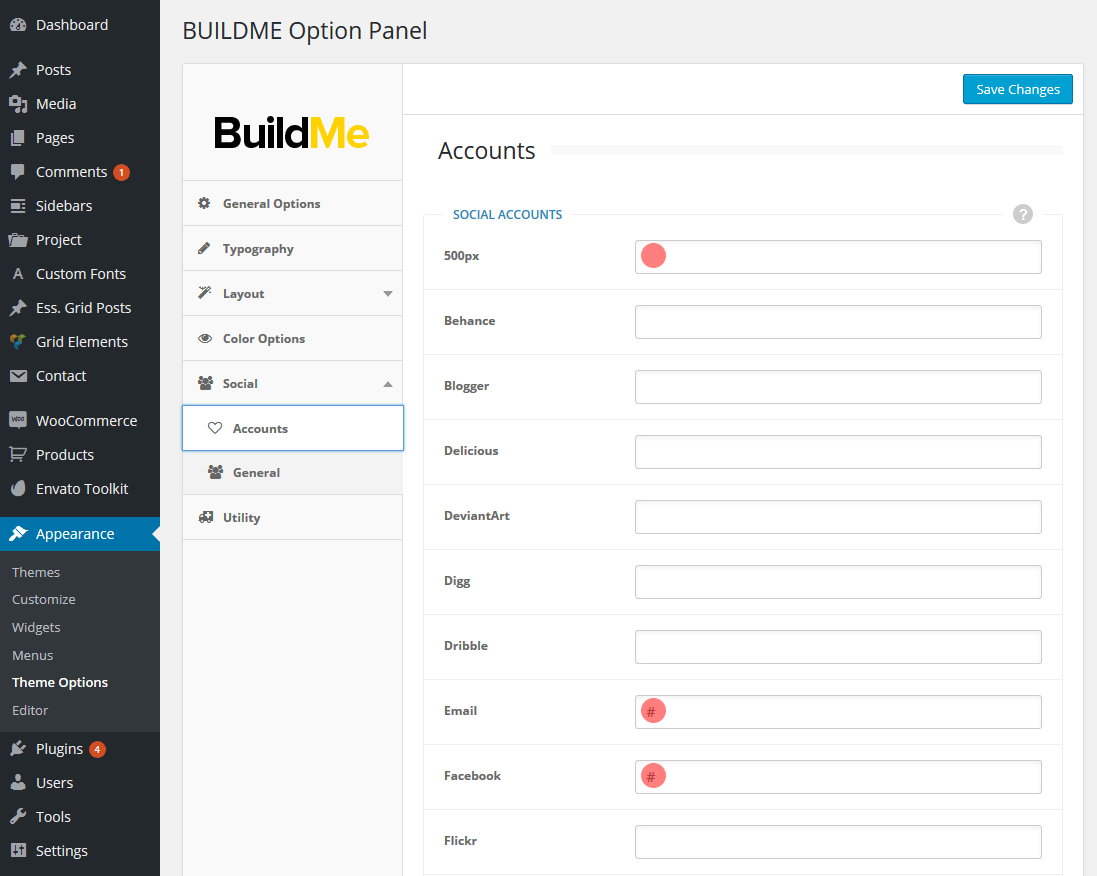
Task: Expand the Layout options
Action: [385, 293]
